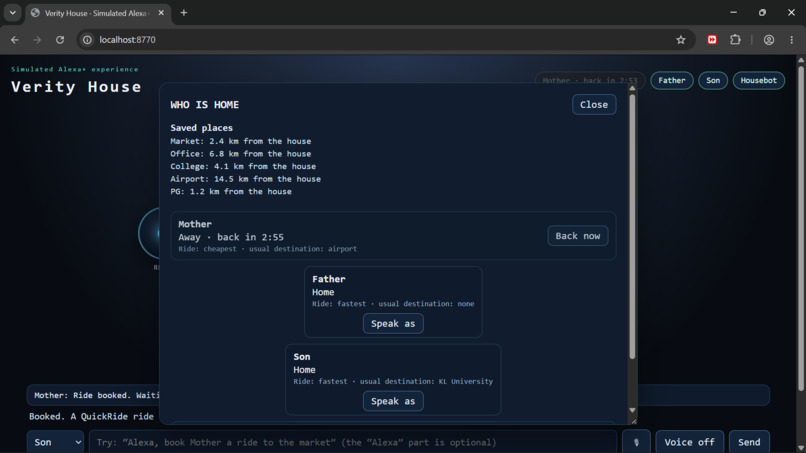Click the dialog's vertical scrollbar thumb
The image size is (806, 453).
pyautogui.click(x=632, y=226)
